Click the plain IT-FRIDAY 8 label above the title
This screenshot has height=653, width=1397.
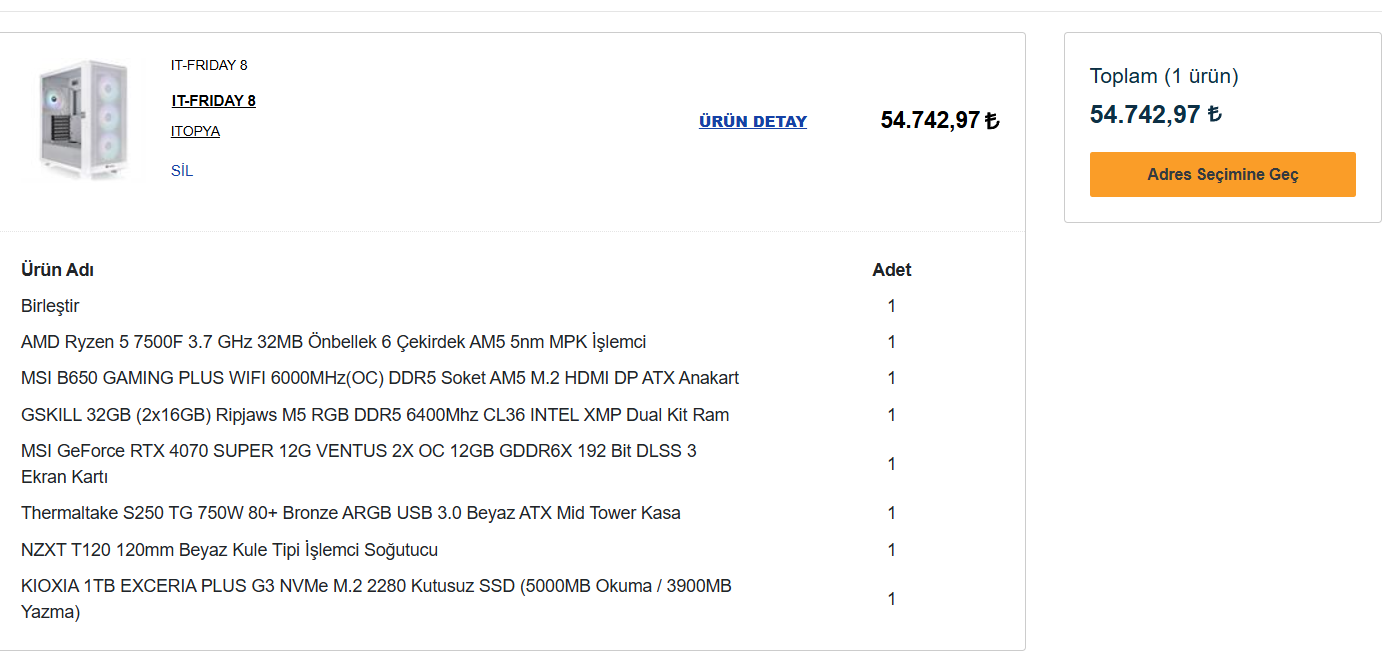click(x=209, y=65)
